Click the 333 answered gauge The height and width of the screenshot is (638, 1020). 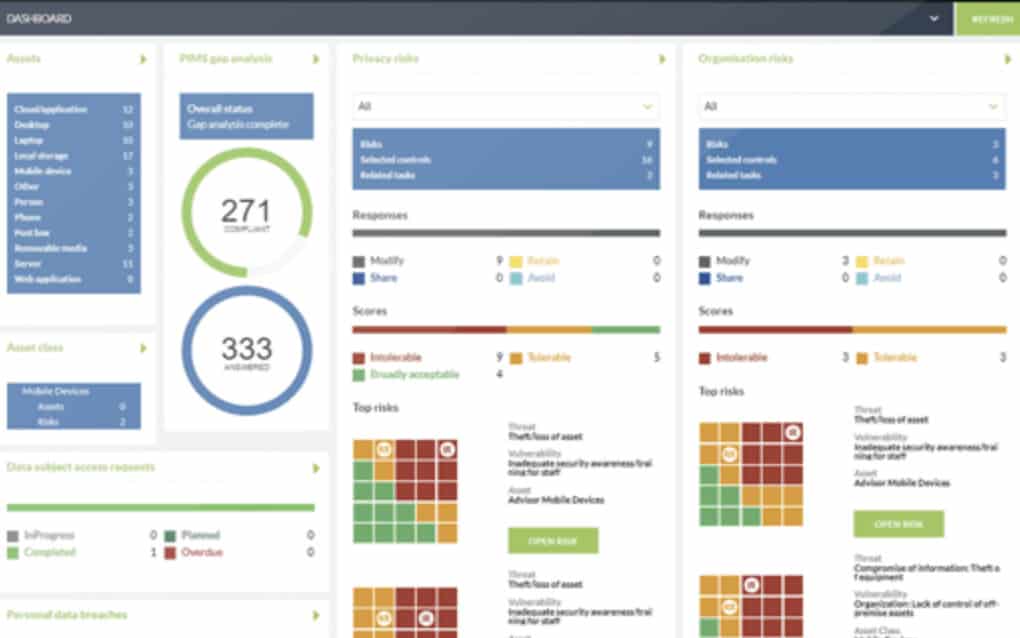point(247,351)
